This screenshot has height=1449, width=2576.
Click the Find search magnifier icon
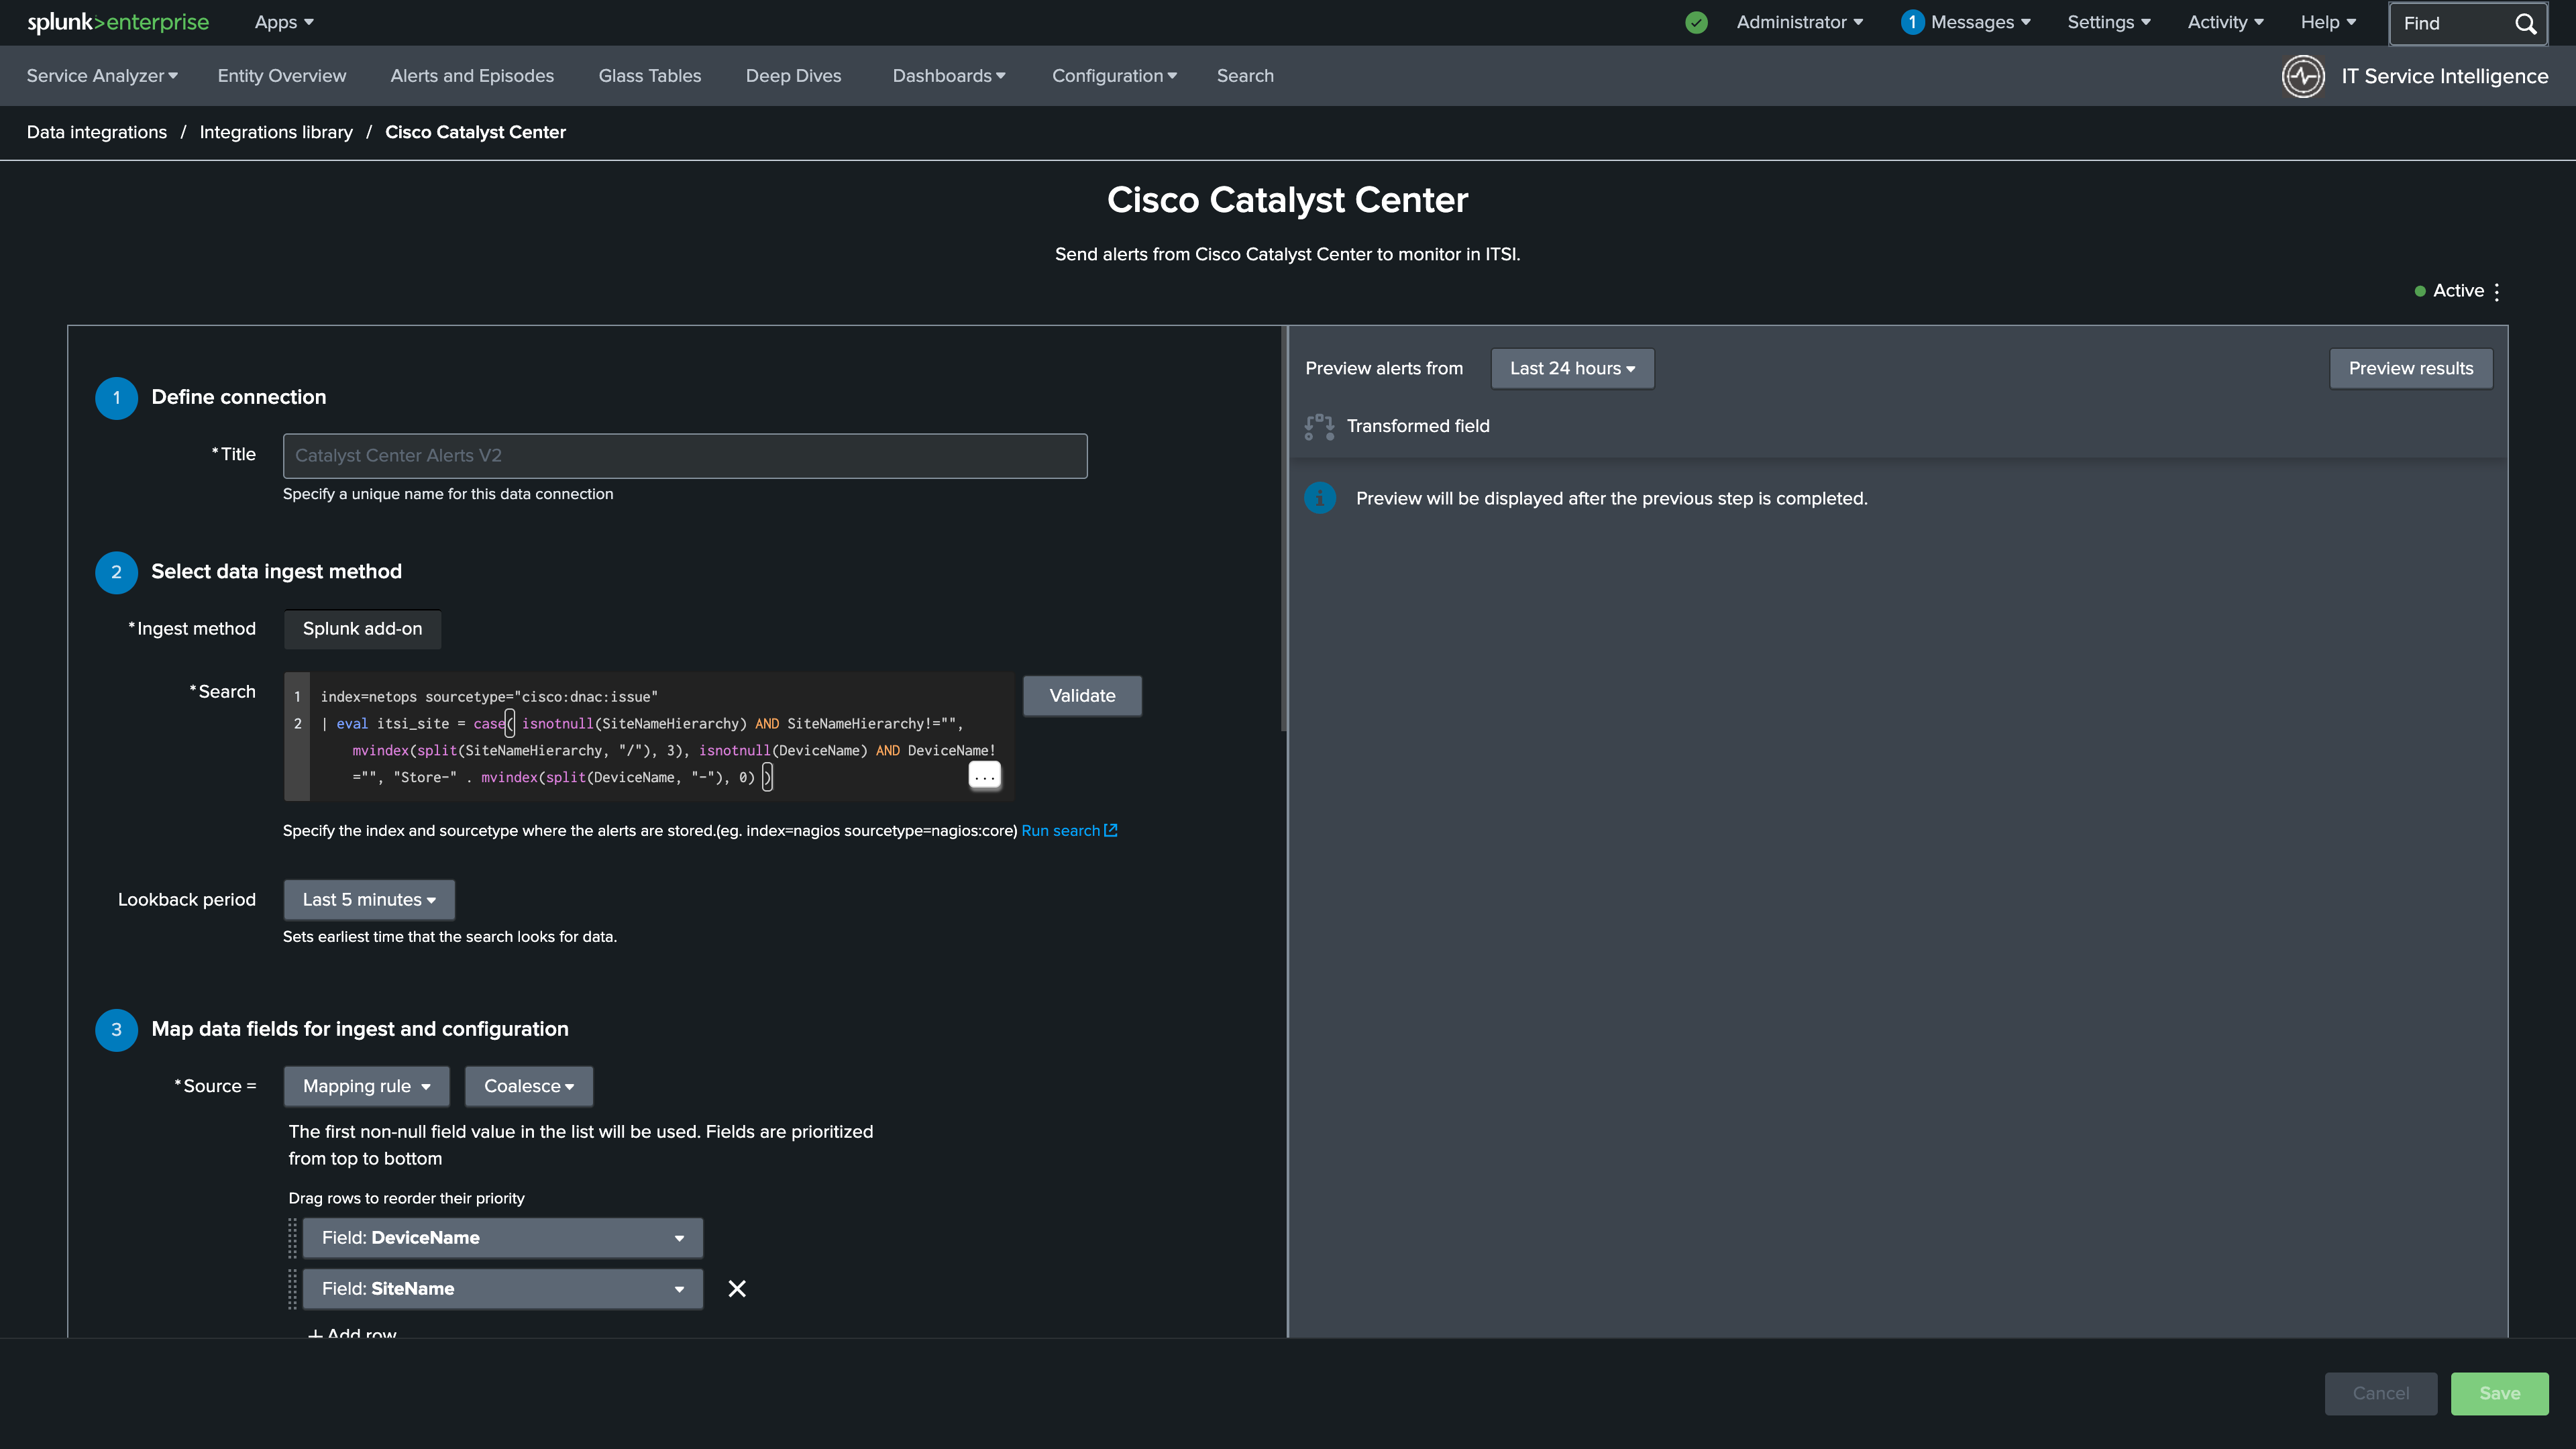coord(2526,23)
